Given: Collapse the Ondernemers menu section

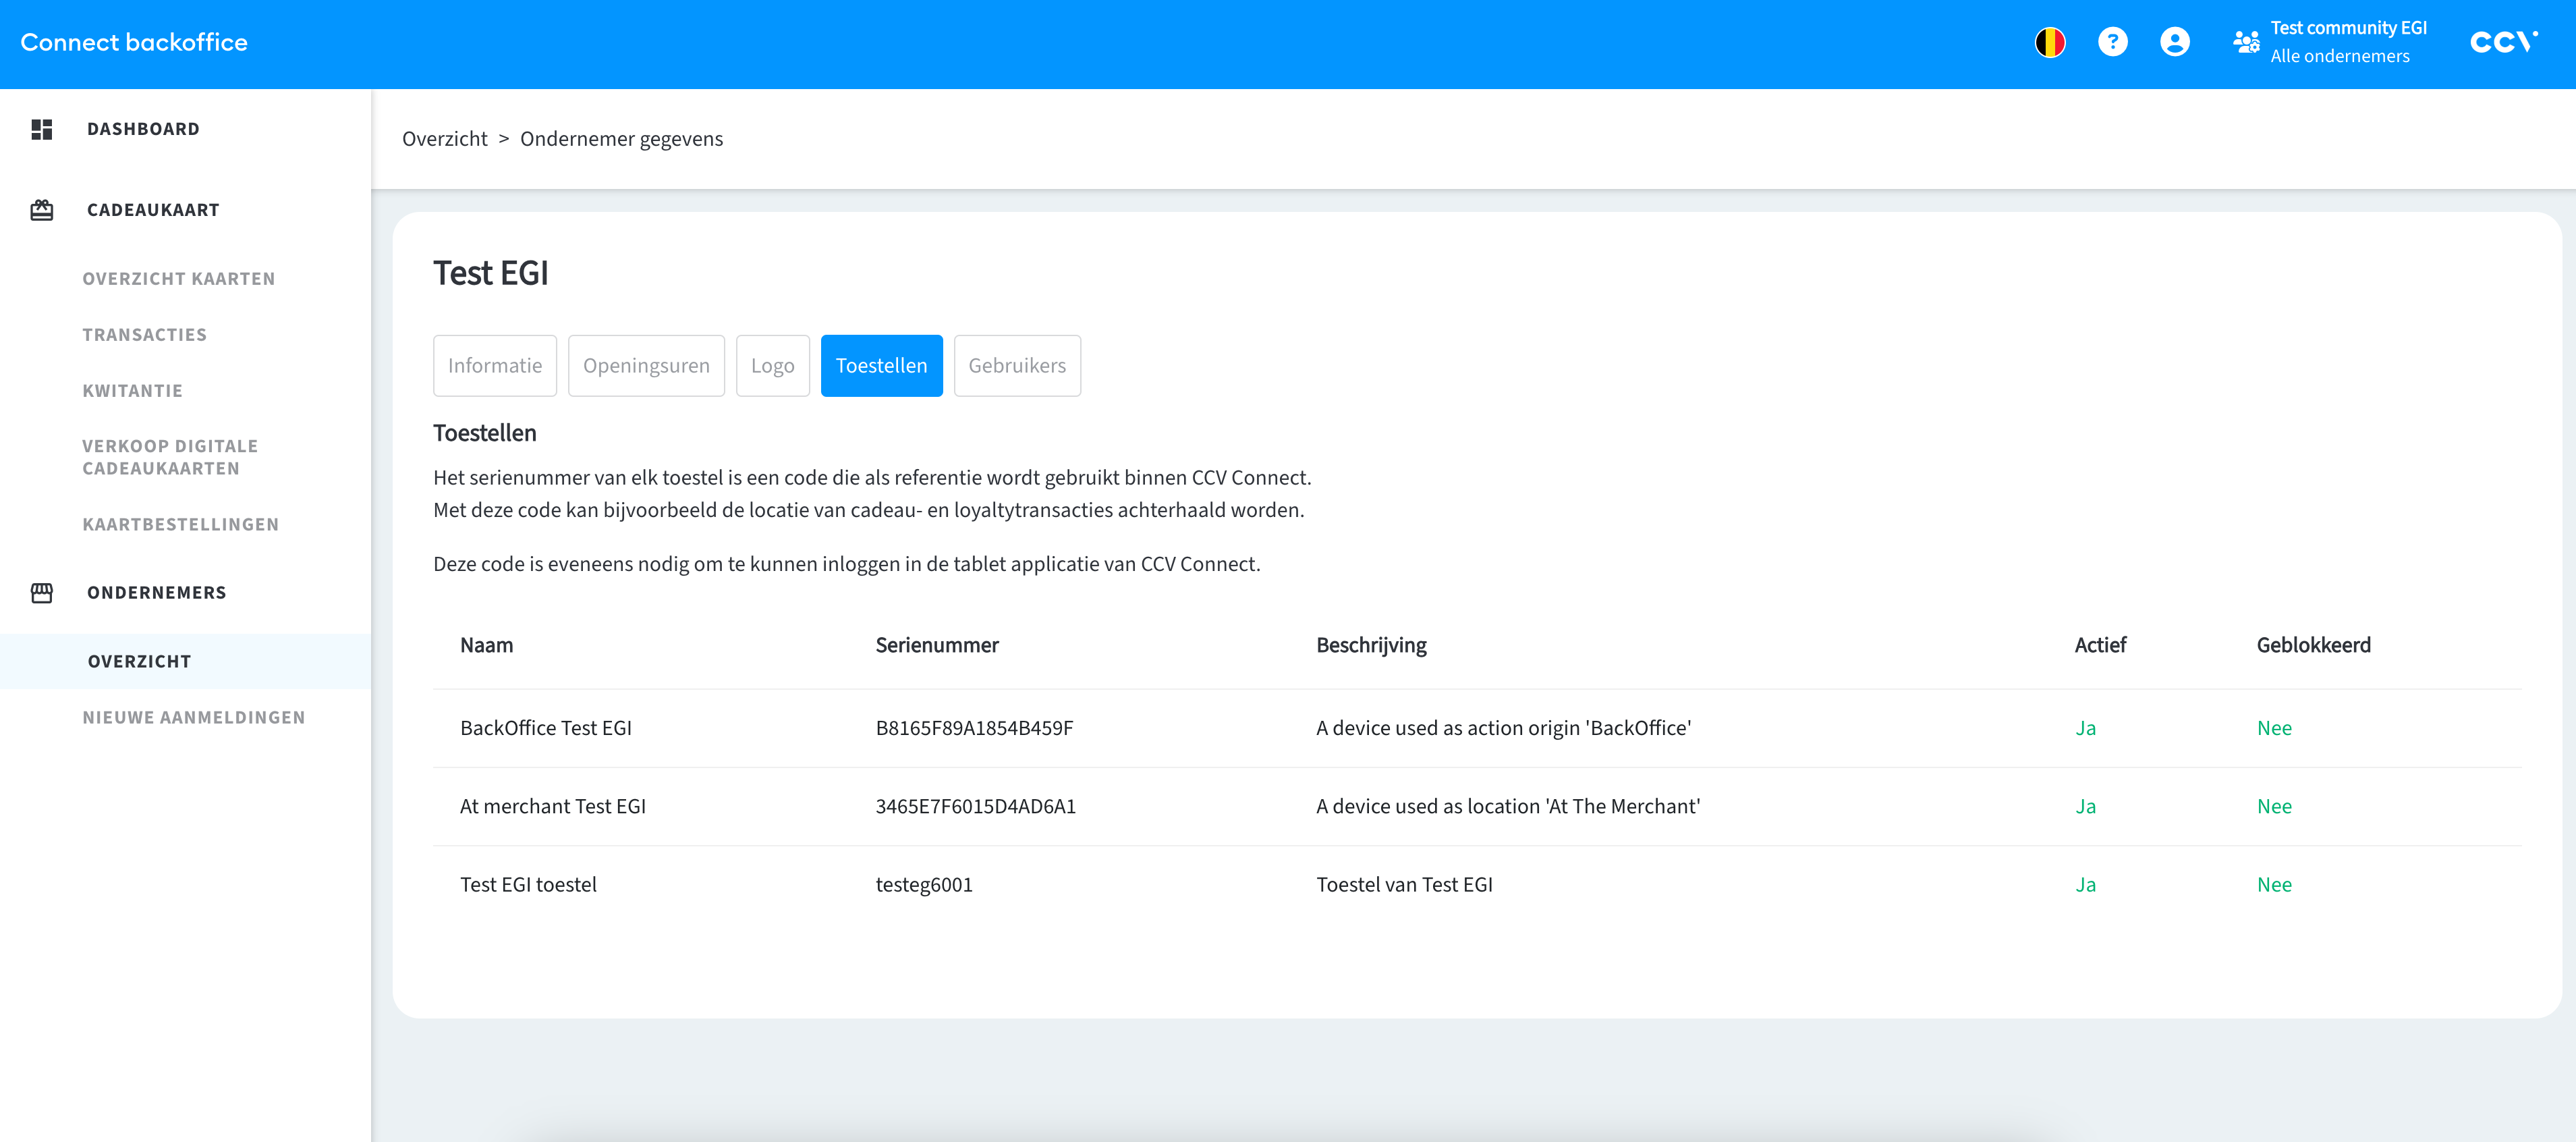Looking at the screenshot, I should 157,593.
